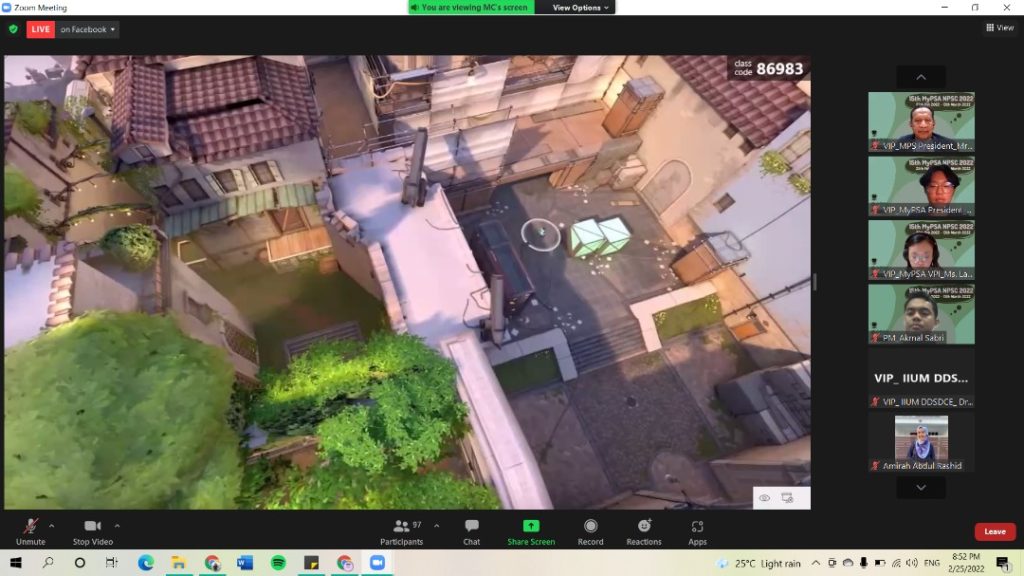Leave the meeting
1024x576 pixels.
pyautogui.click(x=994, y=531)
